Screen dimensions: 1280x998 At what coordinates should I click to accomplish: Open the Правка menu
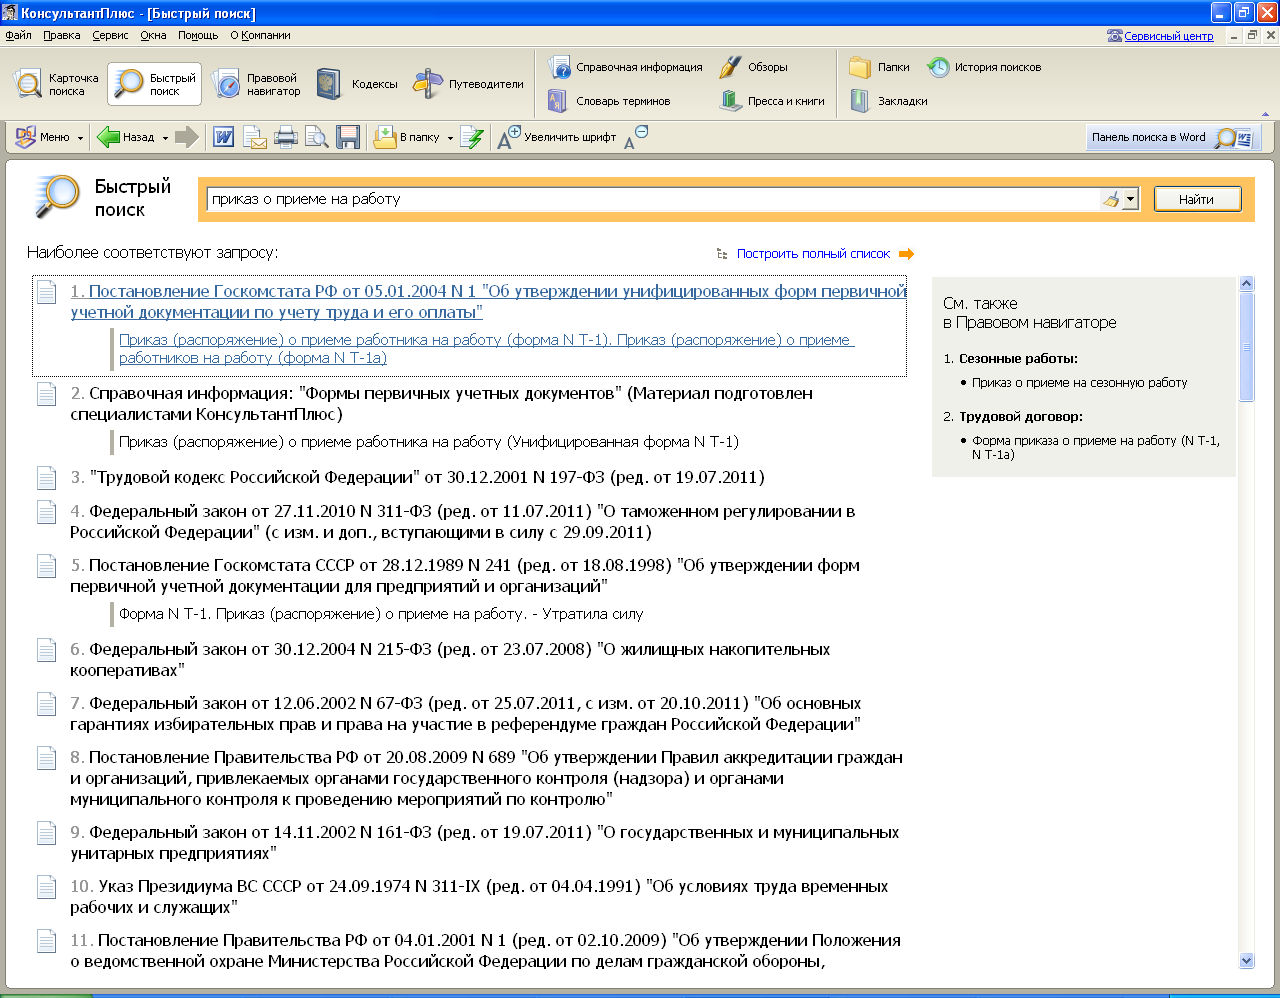click(x=62, y=35)
